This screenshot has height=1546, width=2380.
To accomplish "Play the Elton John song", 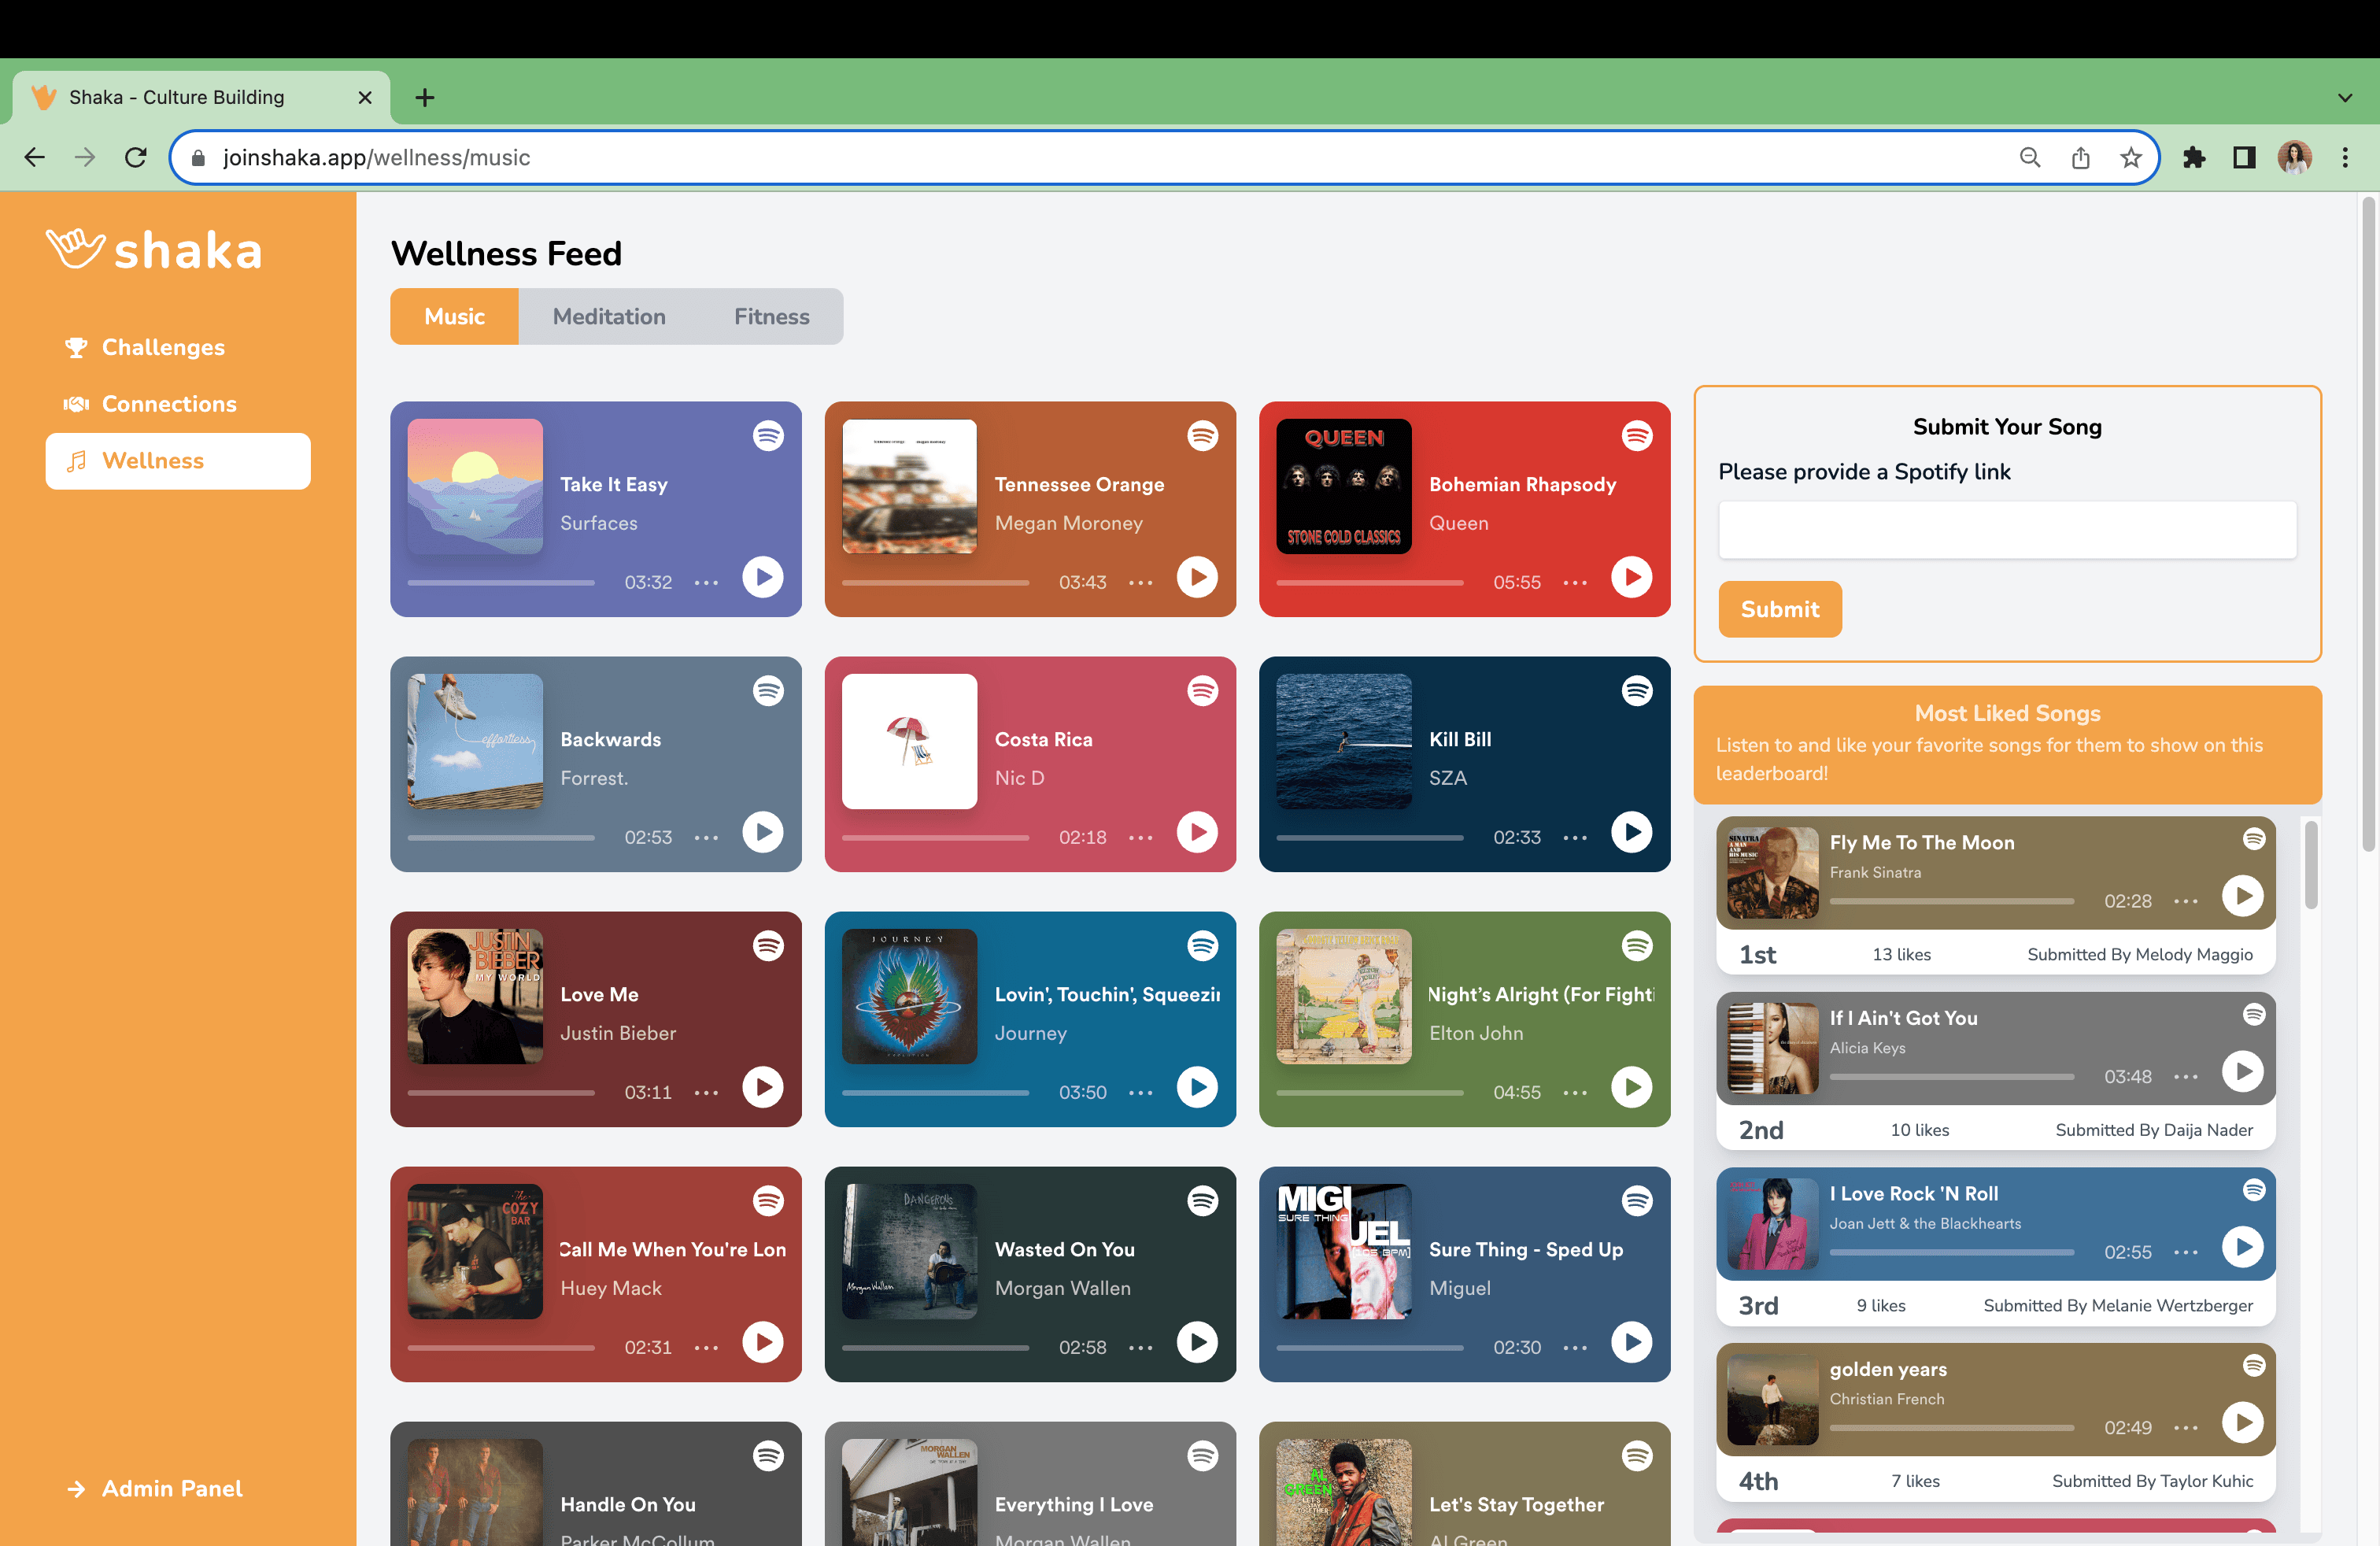I will click(1631, 1087).
